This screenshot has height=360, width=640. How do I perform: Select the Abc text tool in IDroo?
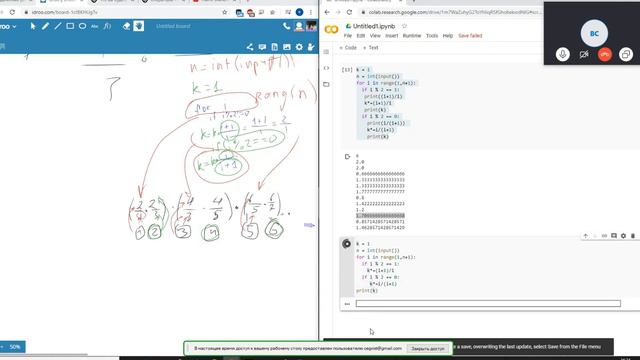point(95,26)
